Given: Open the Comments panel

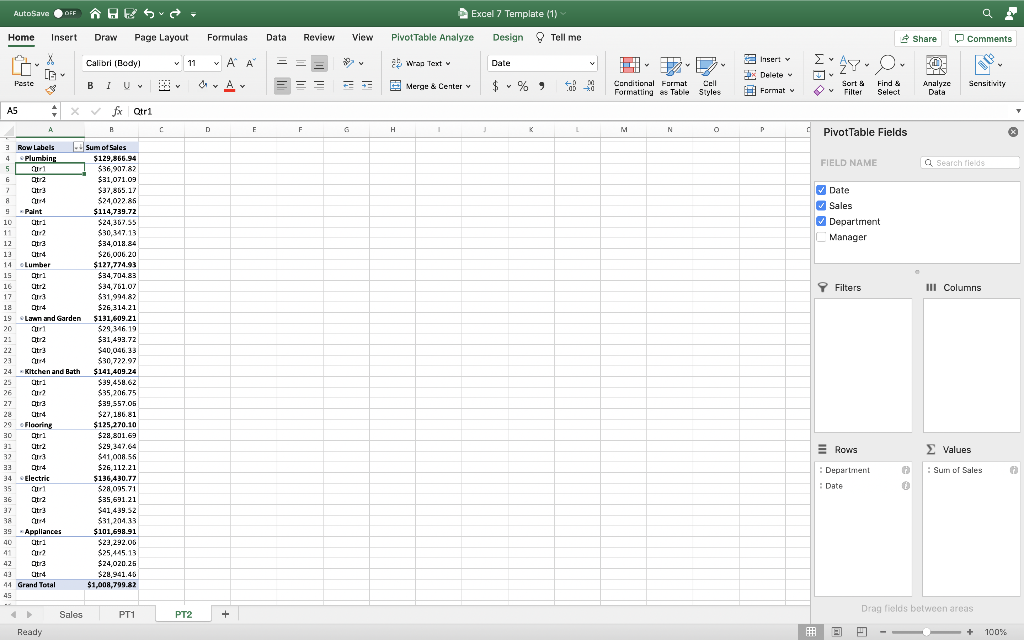Looking at the screenshot, I should pyautogui.click(x=983, y=37).
